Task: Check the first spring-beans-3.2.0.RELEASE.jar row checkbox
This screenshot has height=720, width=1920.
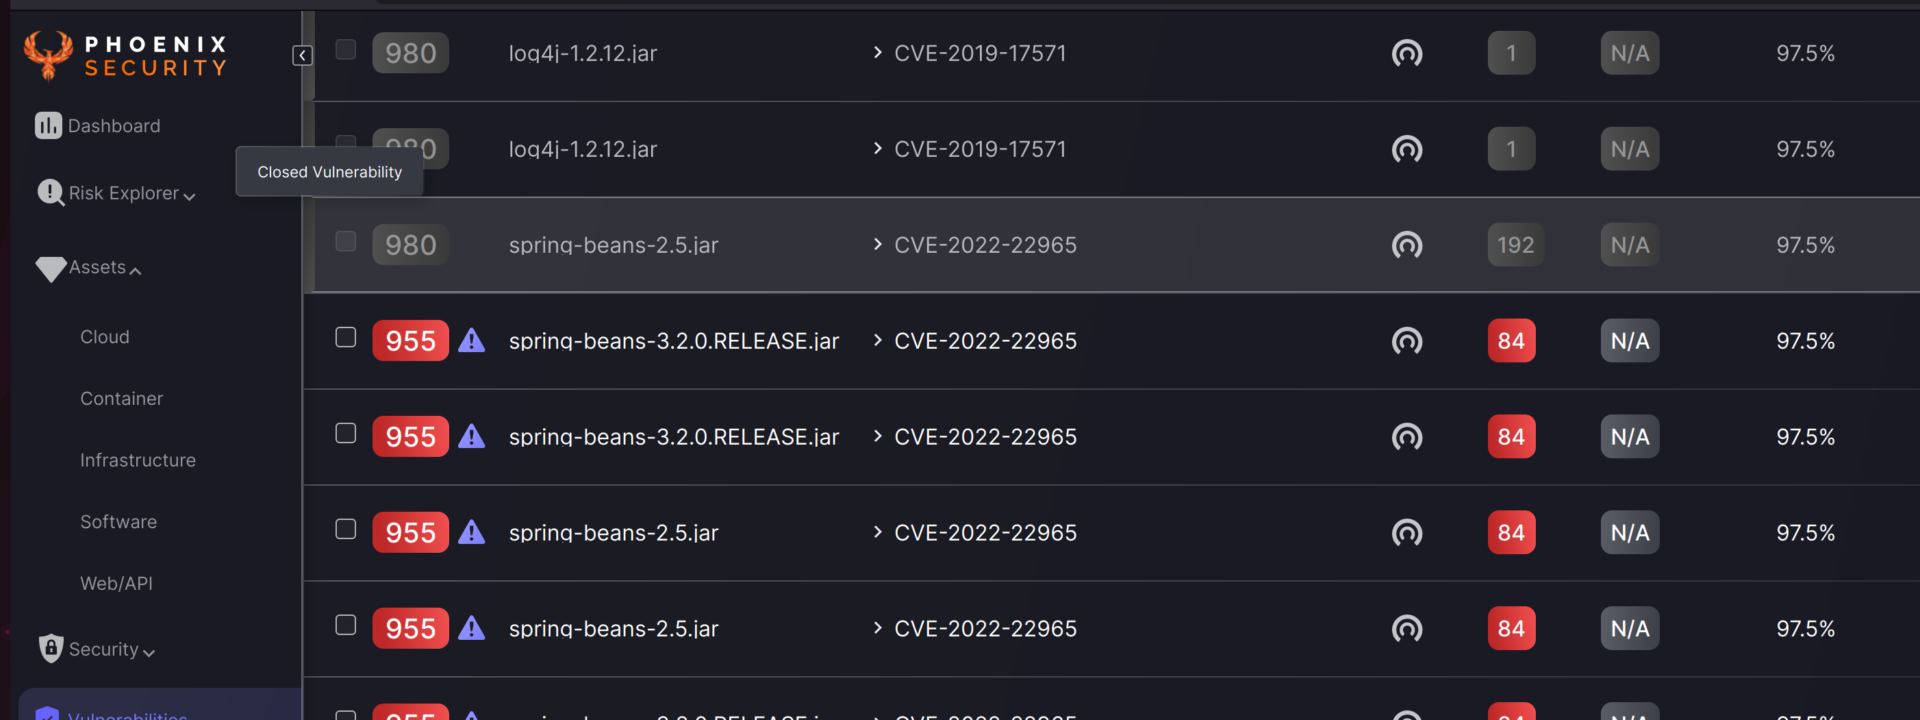Action: (x=346, y=338)
